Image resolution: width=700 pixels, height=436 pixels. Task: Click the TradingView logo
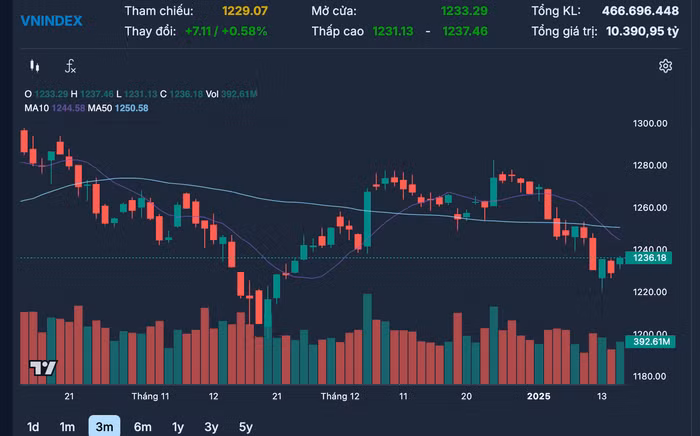tap(43, 368)
